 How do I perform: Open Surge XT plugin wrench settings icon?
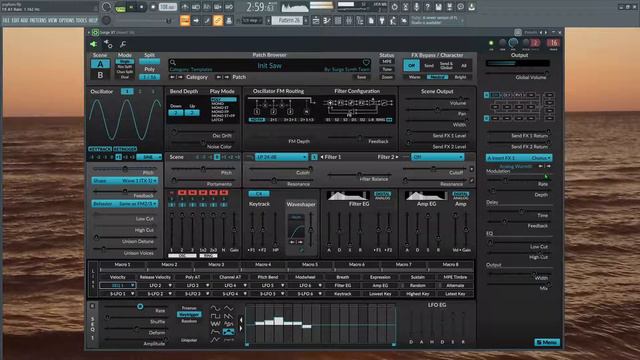(x=123, y=44)
